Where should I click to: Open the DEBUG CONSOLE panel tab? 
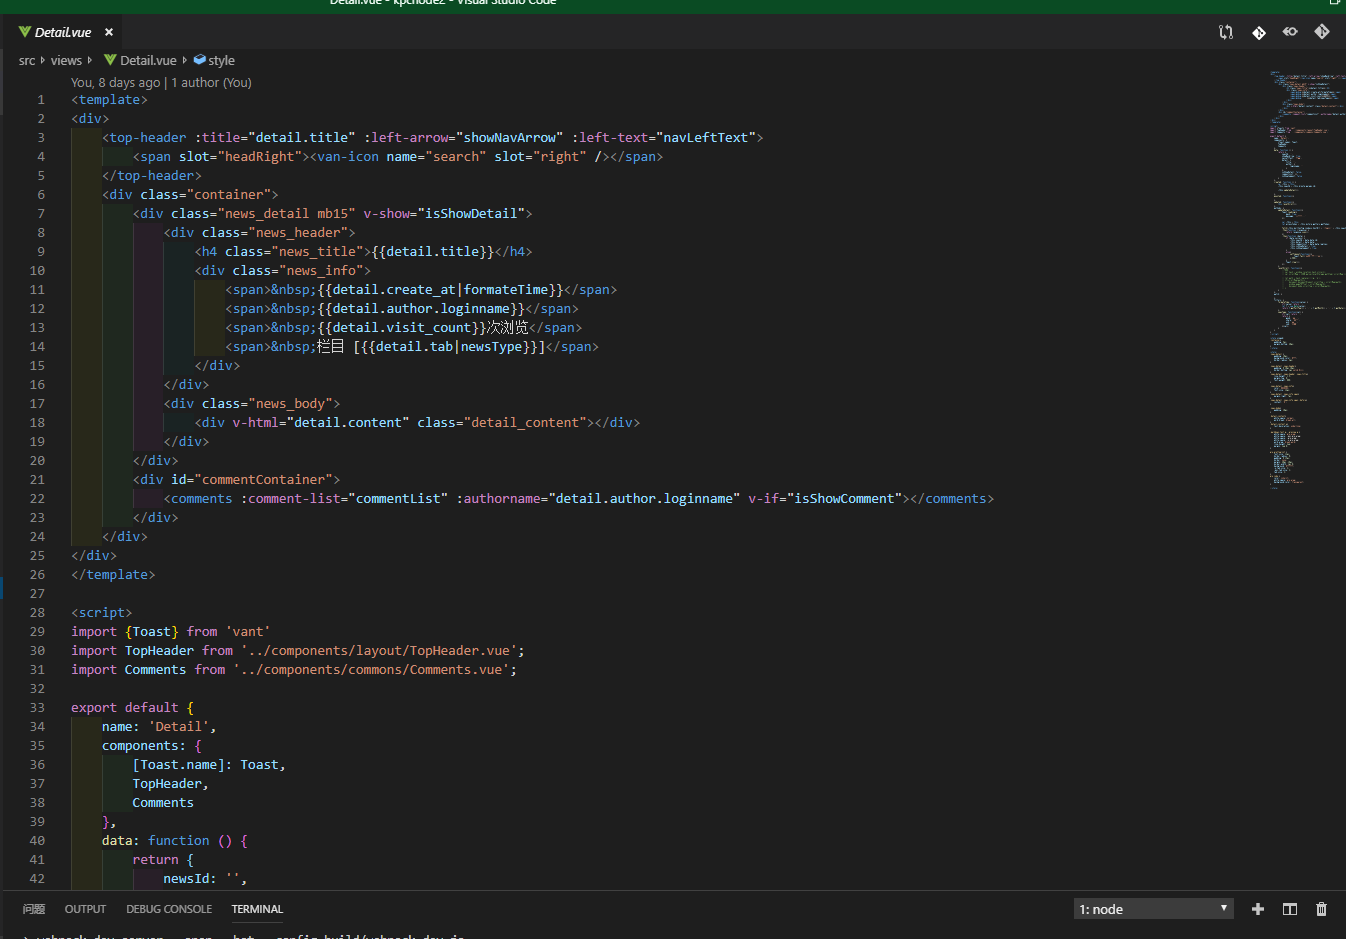click(x=169, y=909)
